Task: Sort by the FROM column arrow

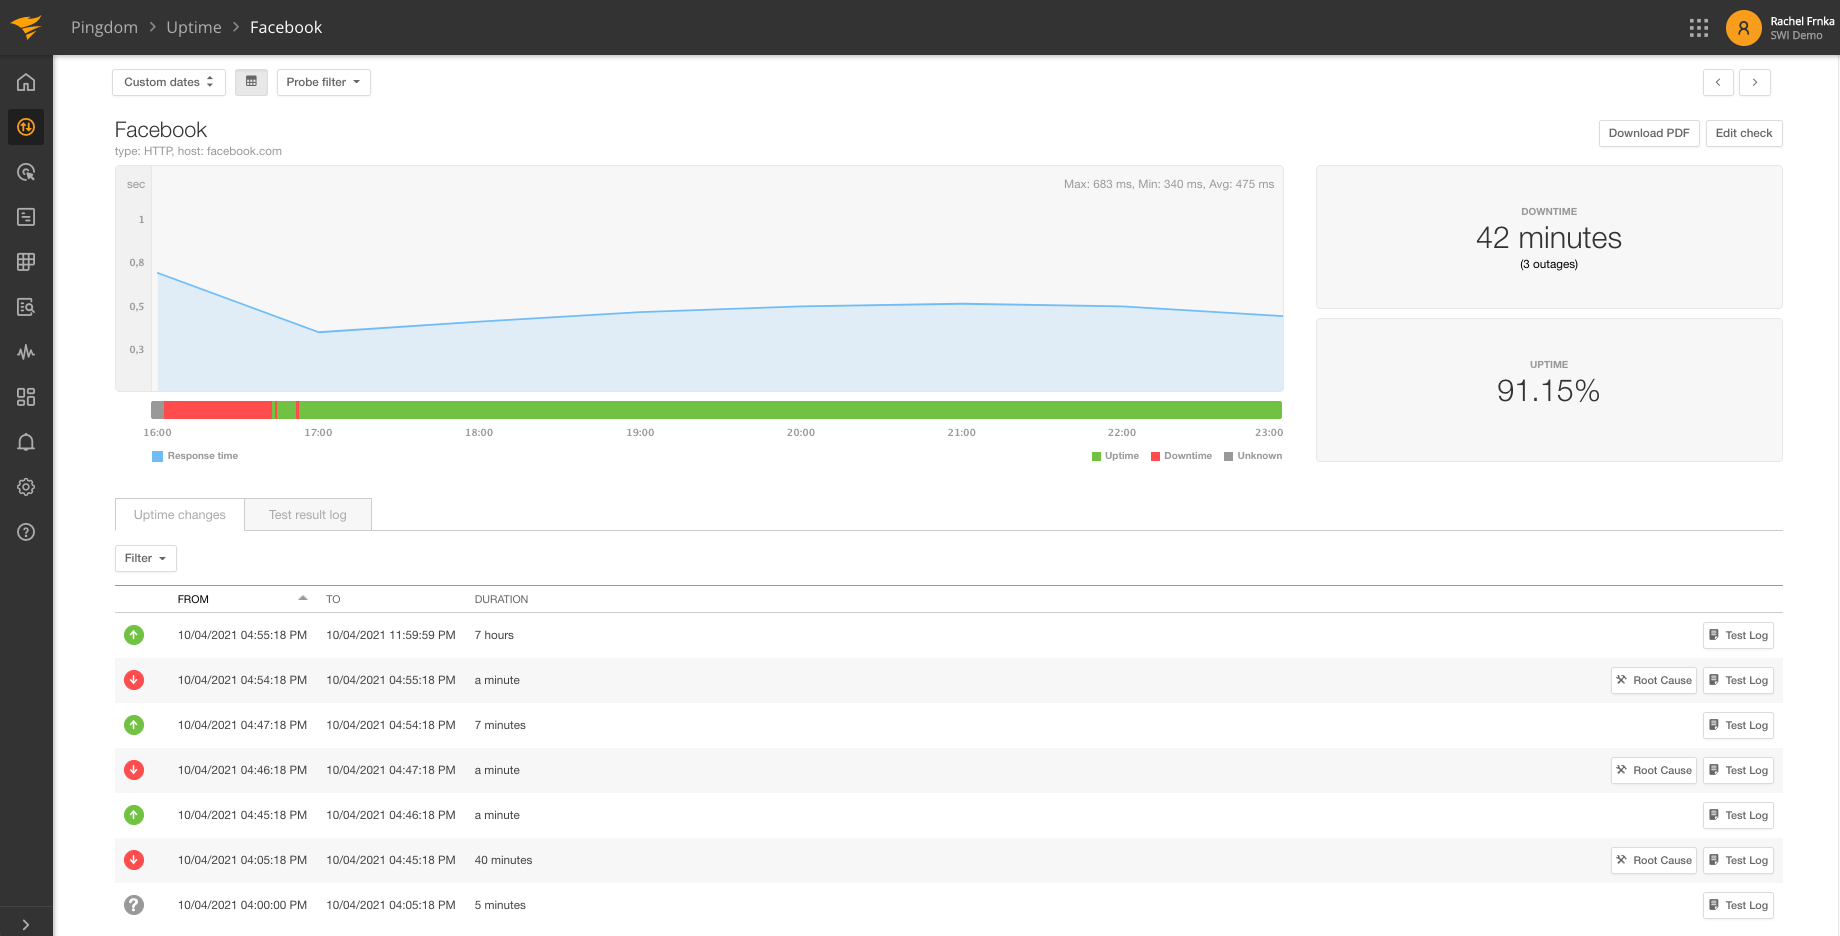Action: 303,598
